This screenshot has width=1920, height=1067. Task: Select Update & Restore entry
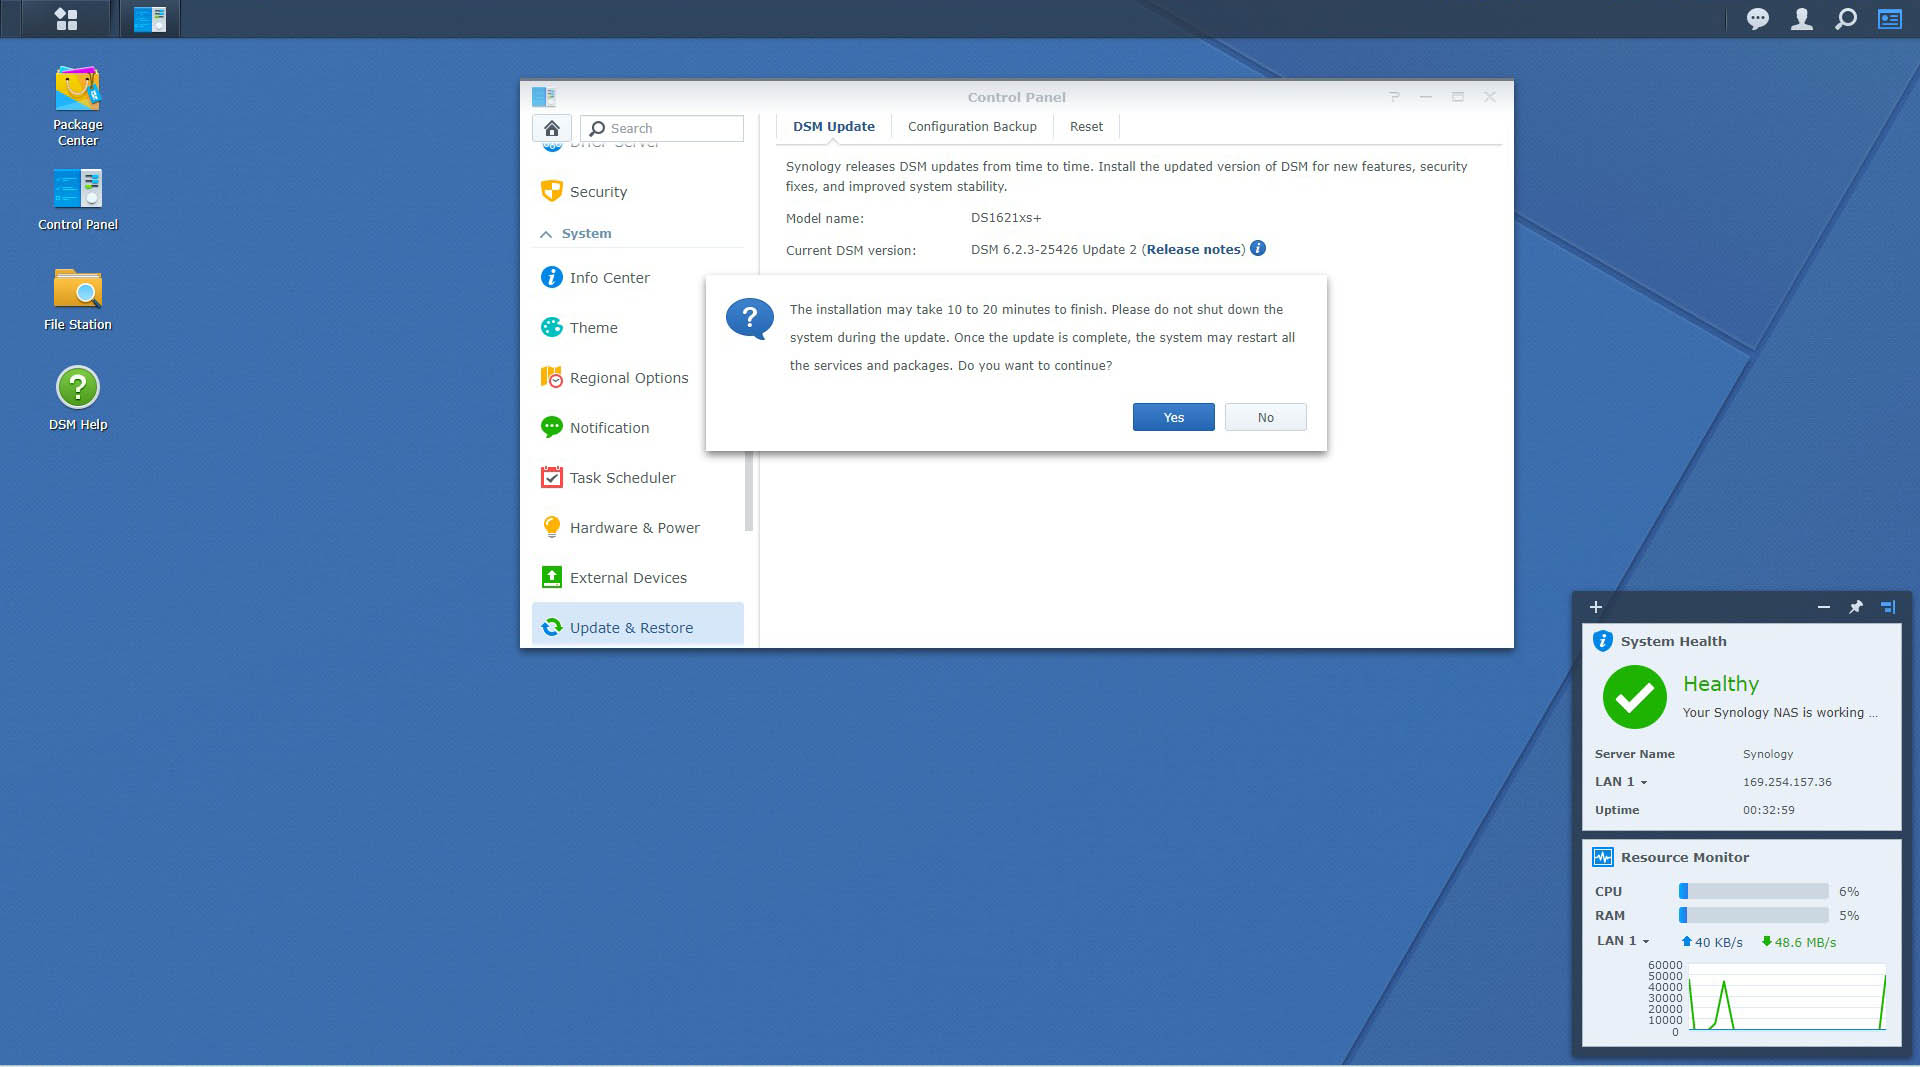point(638,625)
